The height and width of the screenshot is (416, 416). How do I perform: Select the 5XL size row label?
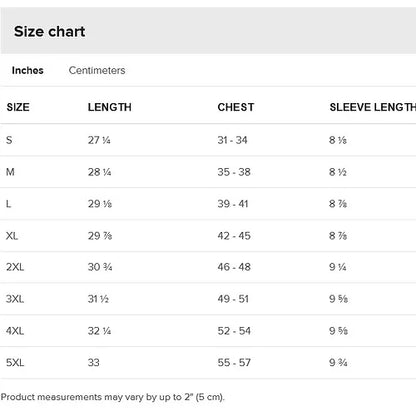[15, 362]
